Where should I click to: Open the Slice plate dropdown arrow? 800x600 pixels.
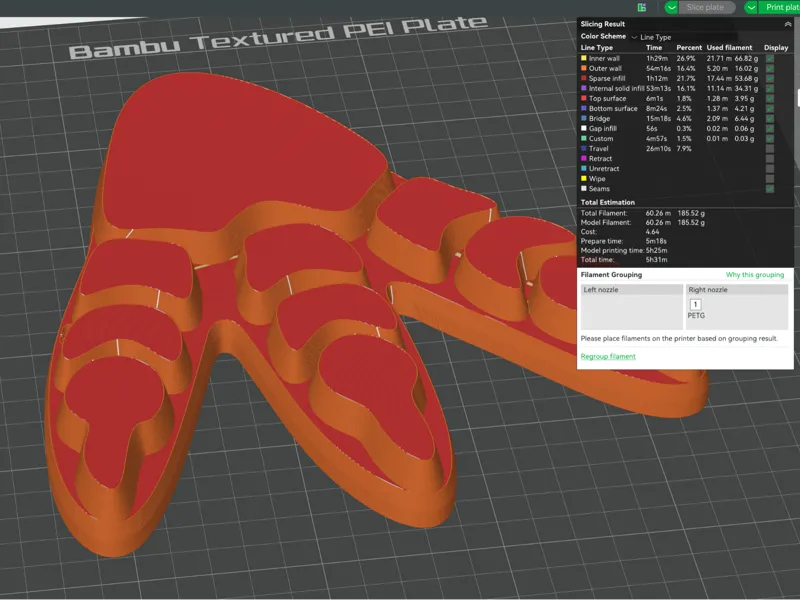(x=671, y=7)
